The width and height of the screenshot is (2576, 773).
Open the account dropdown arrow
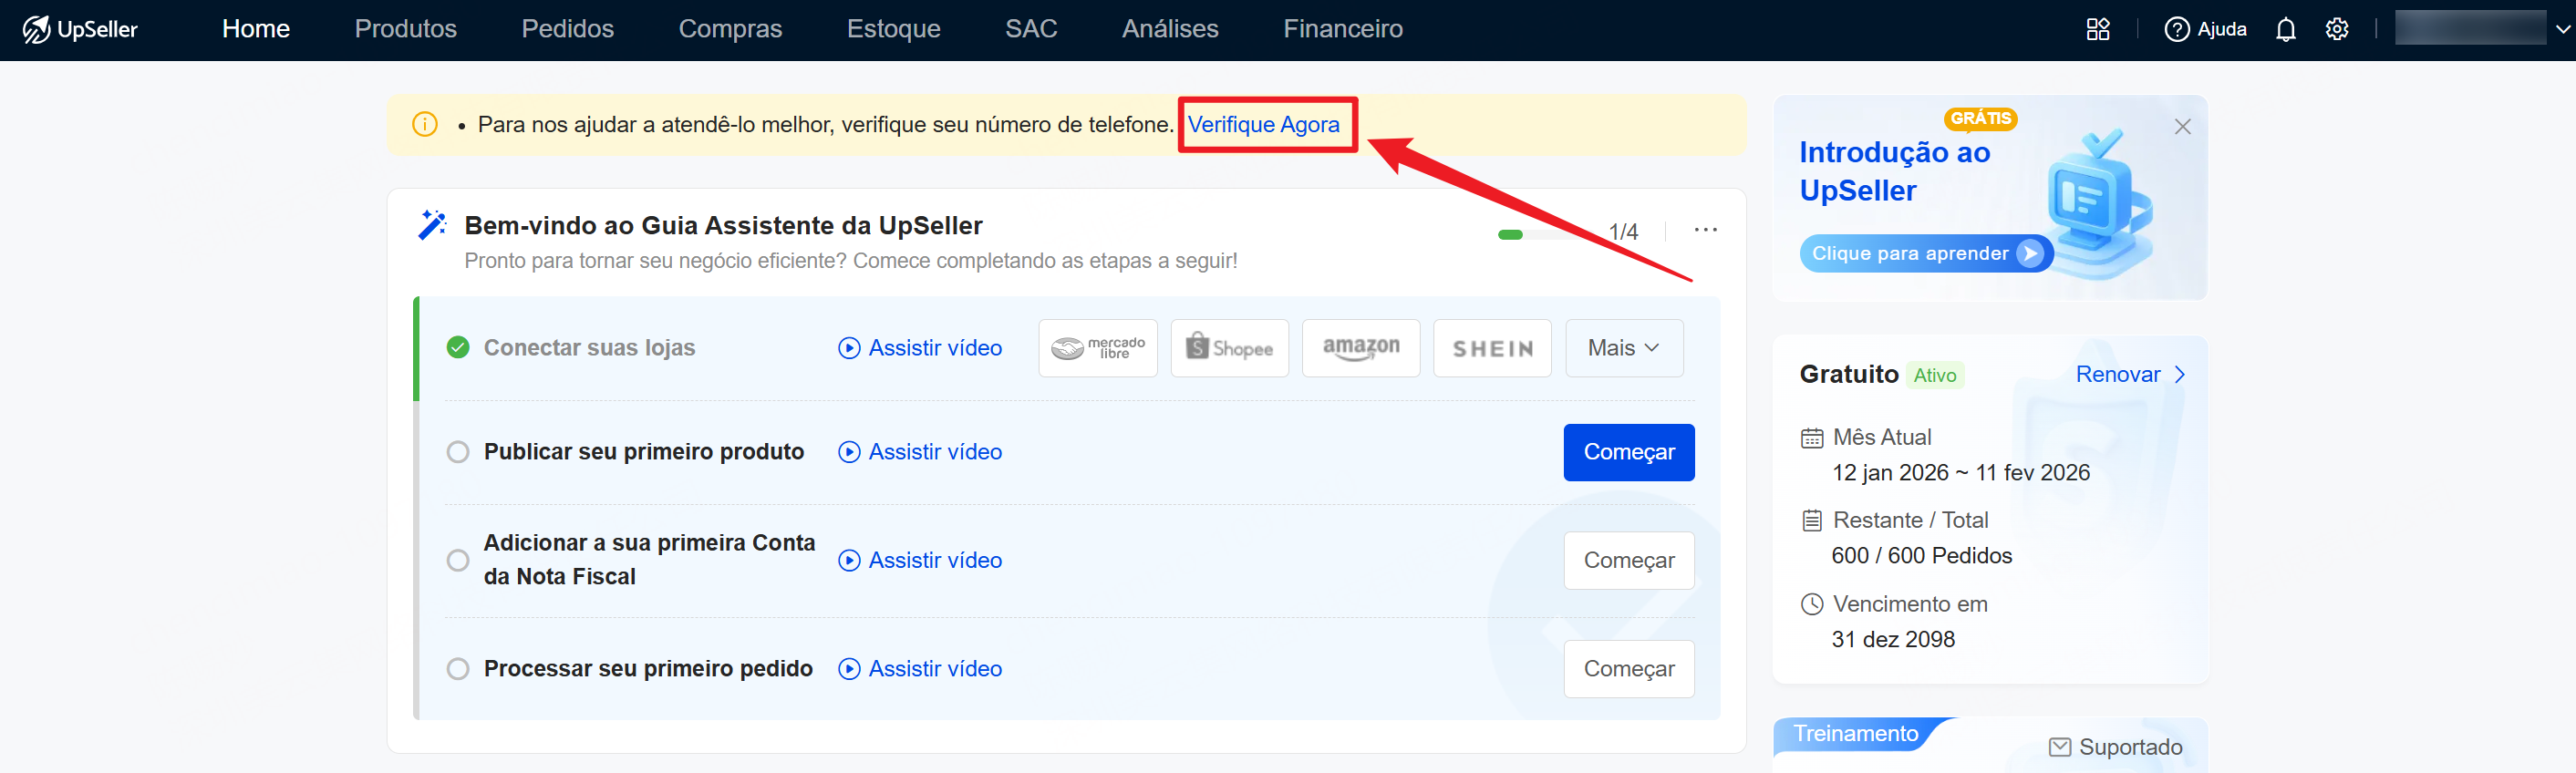pyautogui.click(x=2562, y=29)
